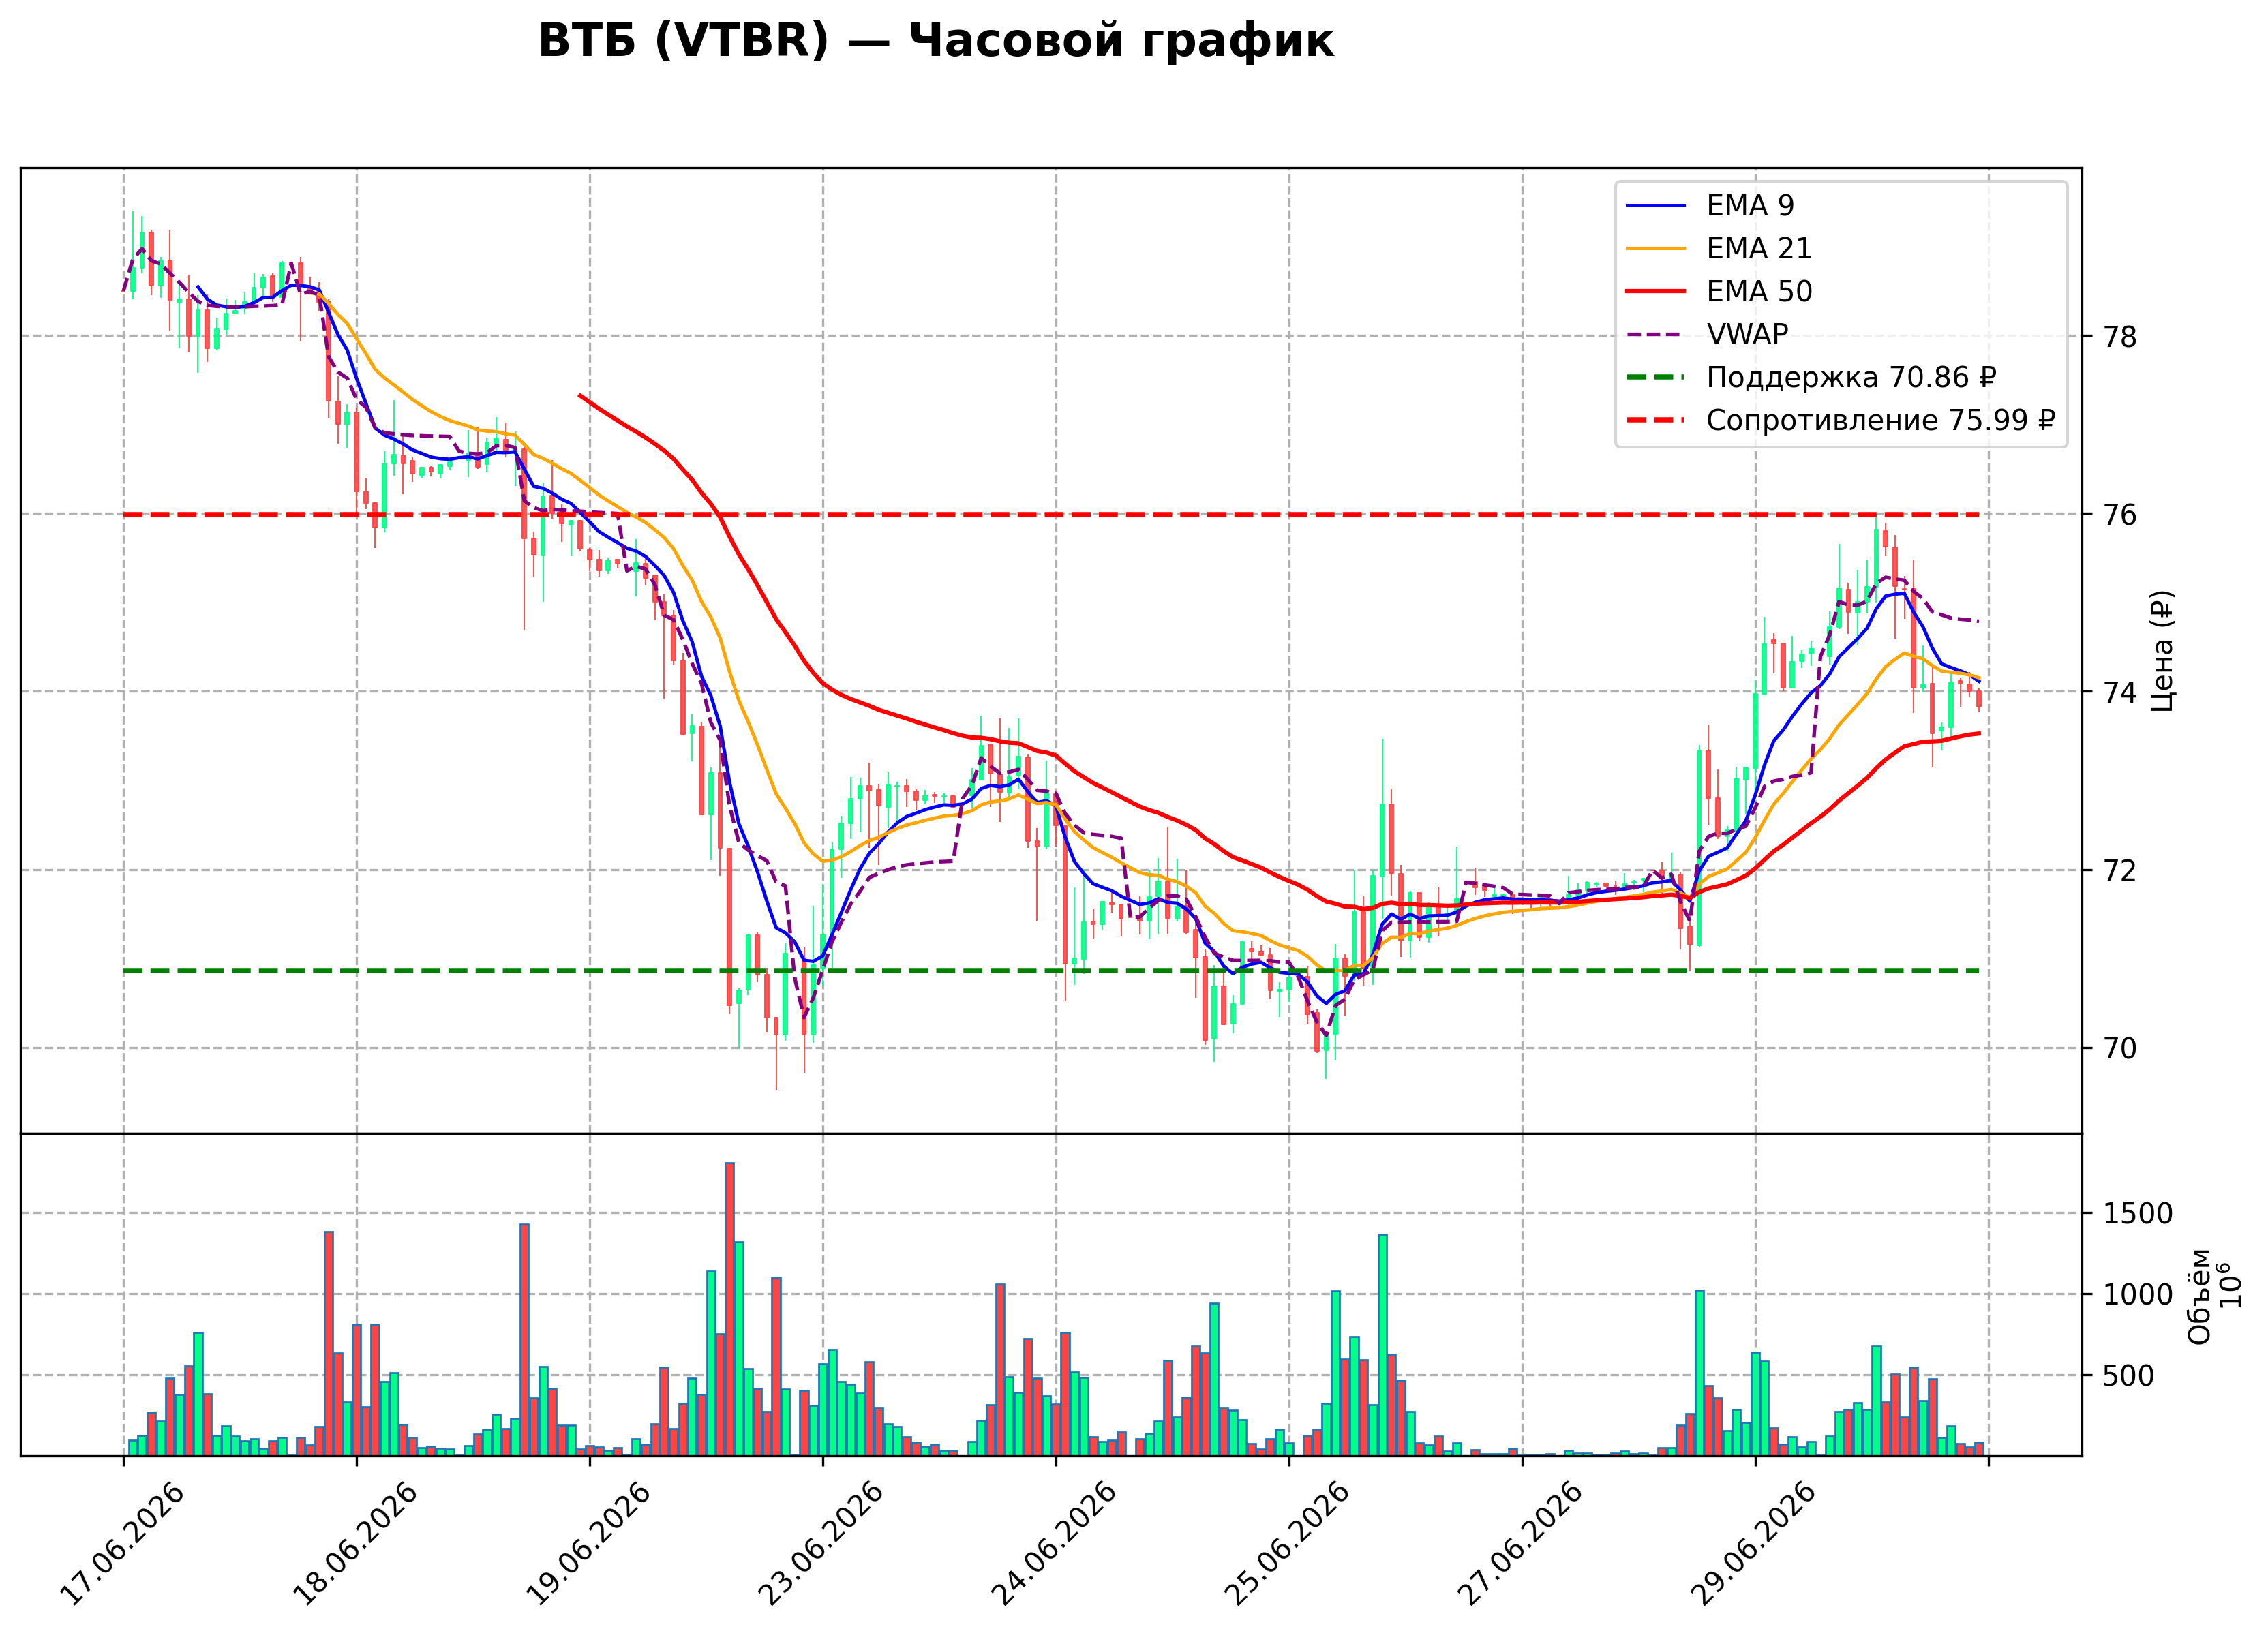Click the date label 27.06.2026
Screen dimensions: 2268x1631
(1520, 1544)
